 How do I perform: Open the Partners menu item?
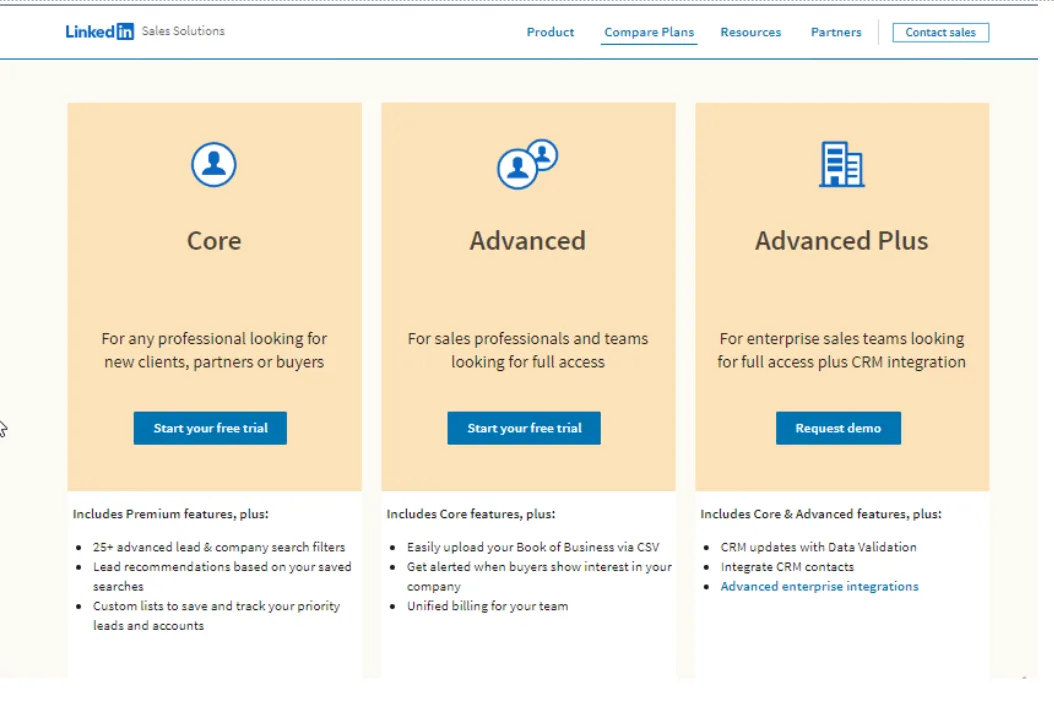tap(836, 32)
